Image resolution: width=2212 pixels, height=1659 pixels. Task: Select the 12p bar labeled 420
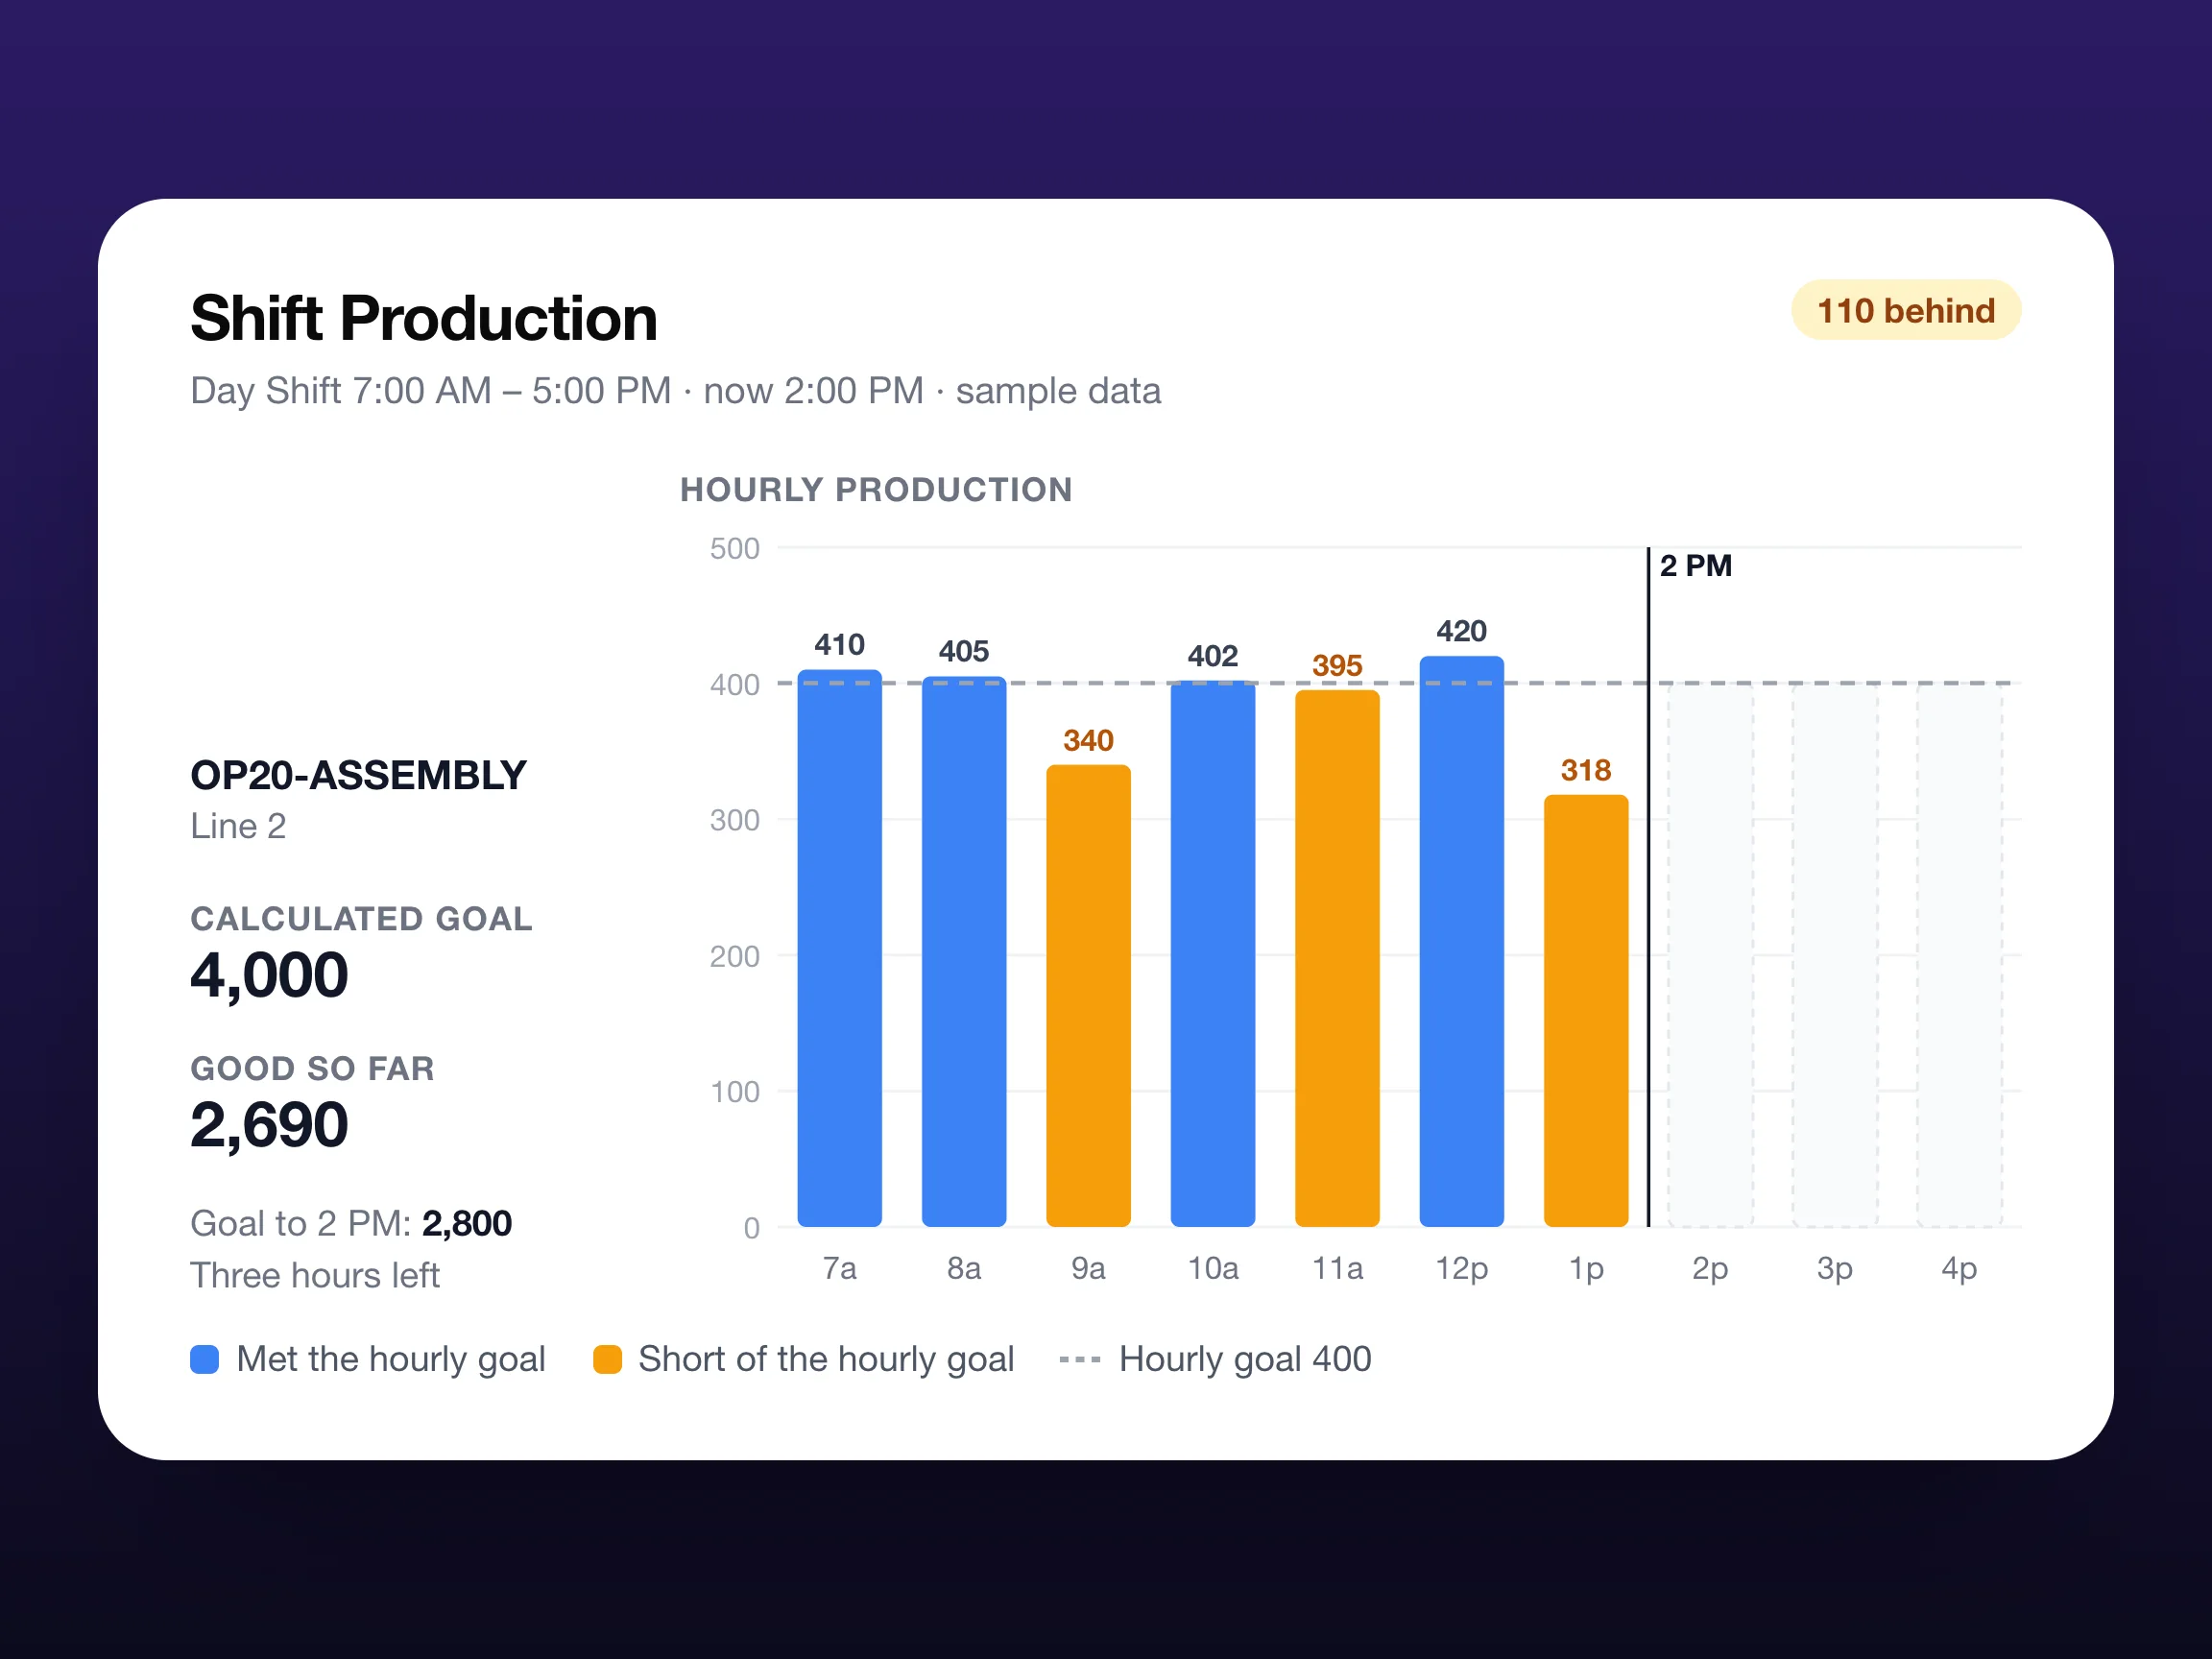click(x=1461, y=941)
